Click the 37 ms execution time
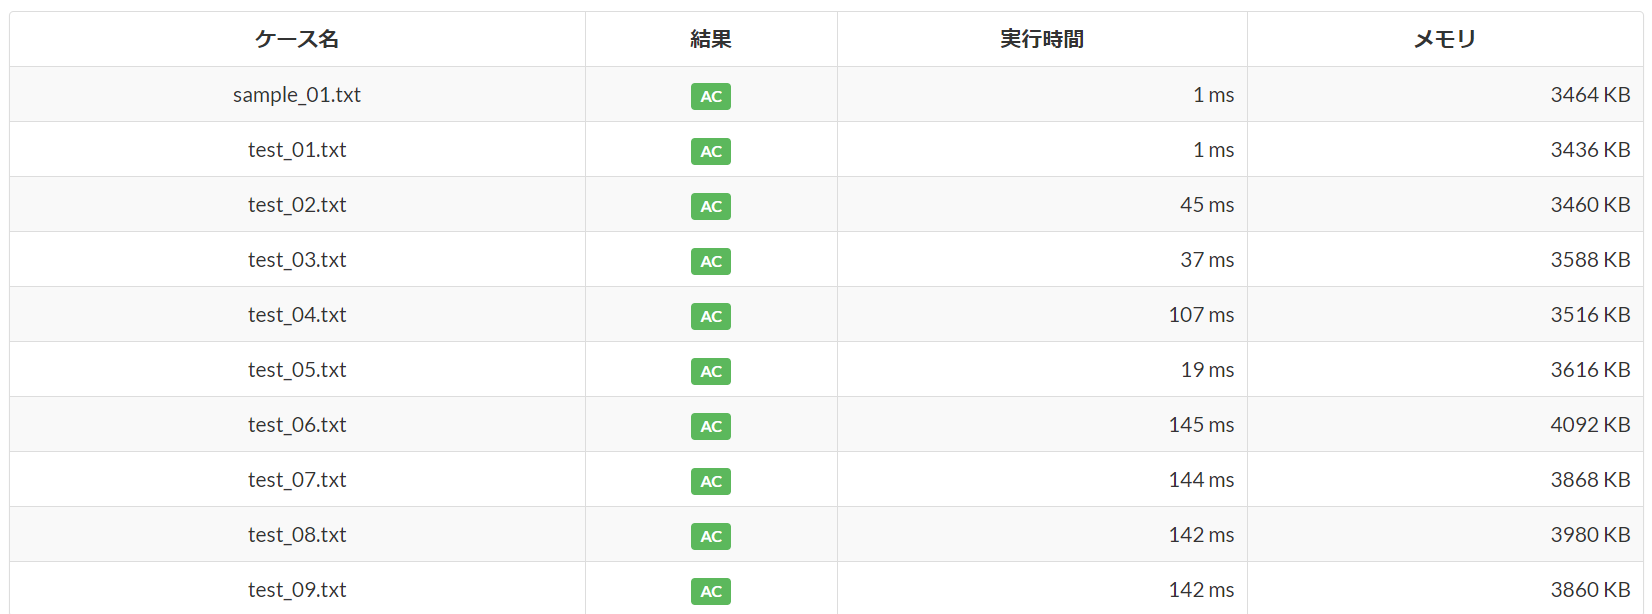 (x=1207, y=260)
